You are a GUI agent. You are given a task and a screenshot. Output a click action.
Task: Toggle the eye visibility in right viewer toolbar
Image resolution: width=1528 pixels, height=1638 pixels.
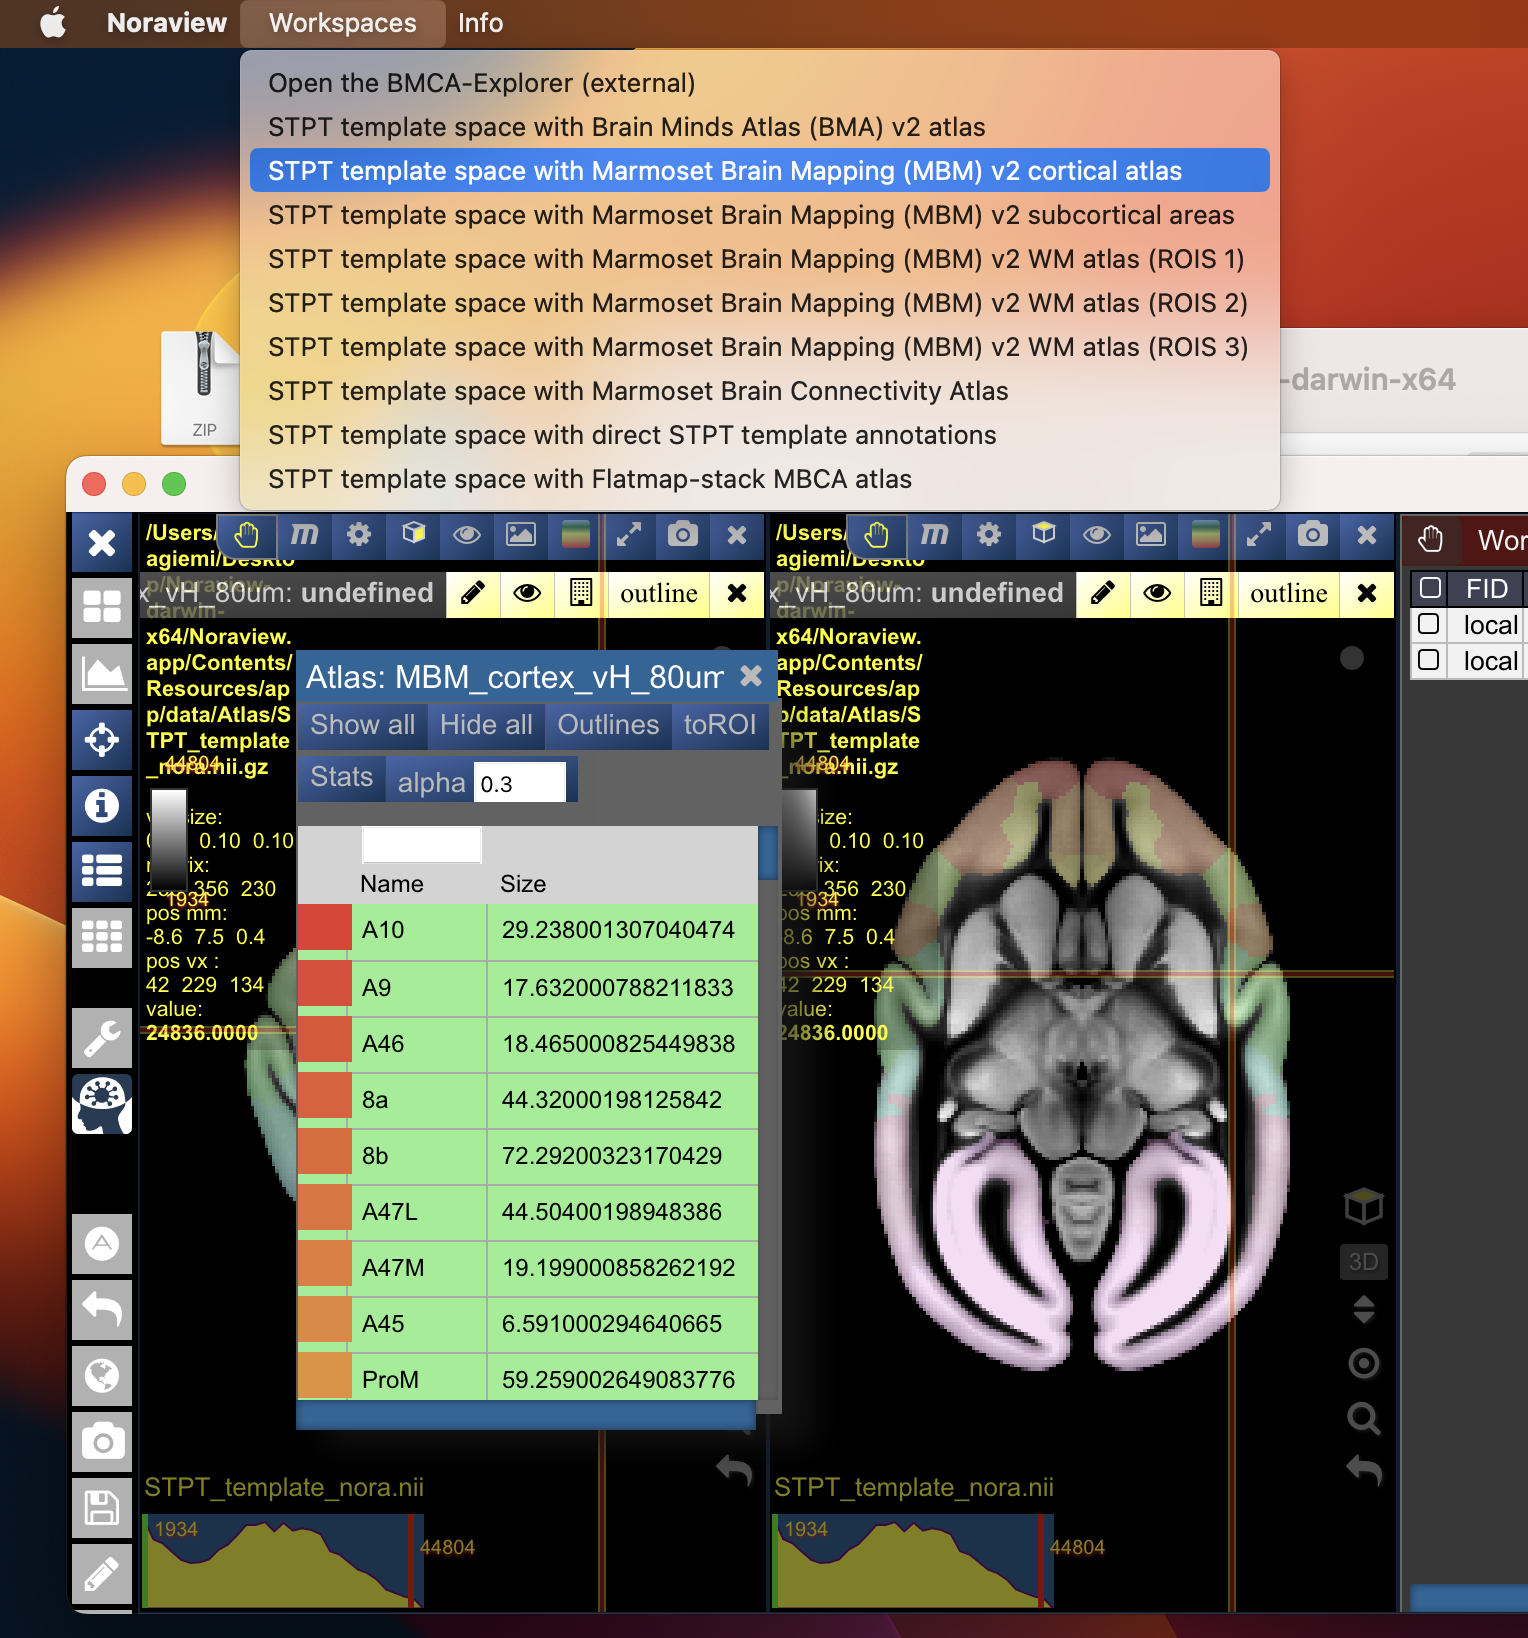(x=1097, y=535)
